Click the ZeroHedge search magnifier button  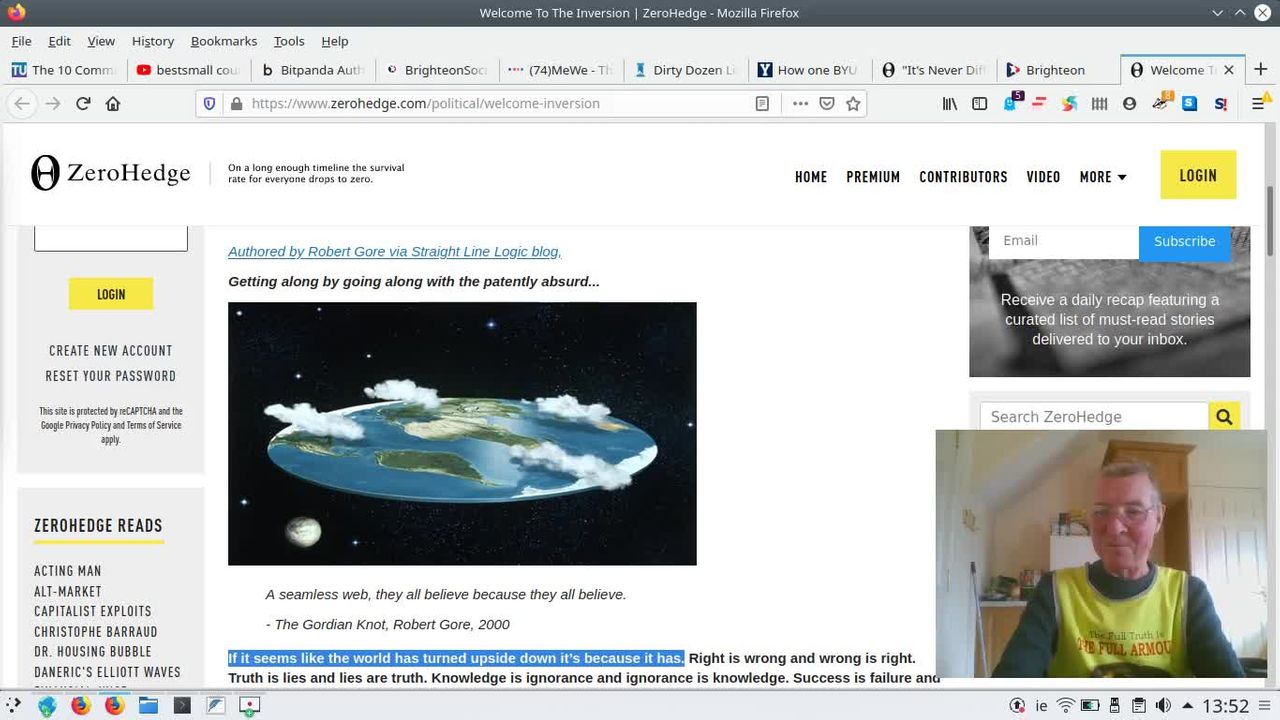click(1223, 417)
